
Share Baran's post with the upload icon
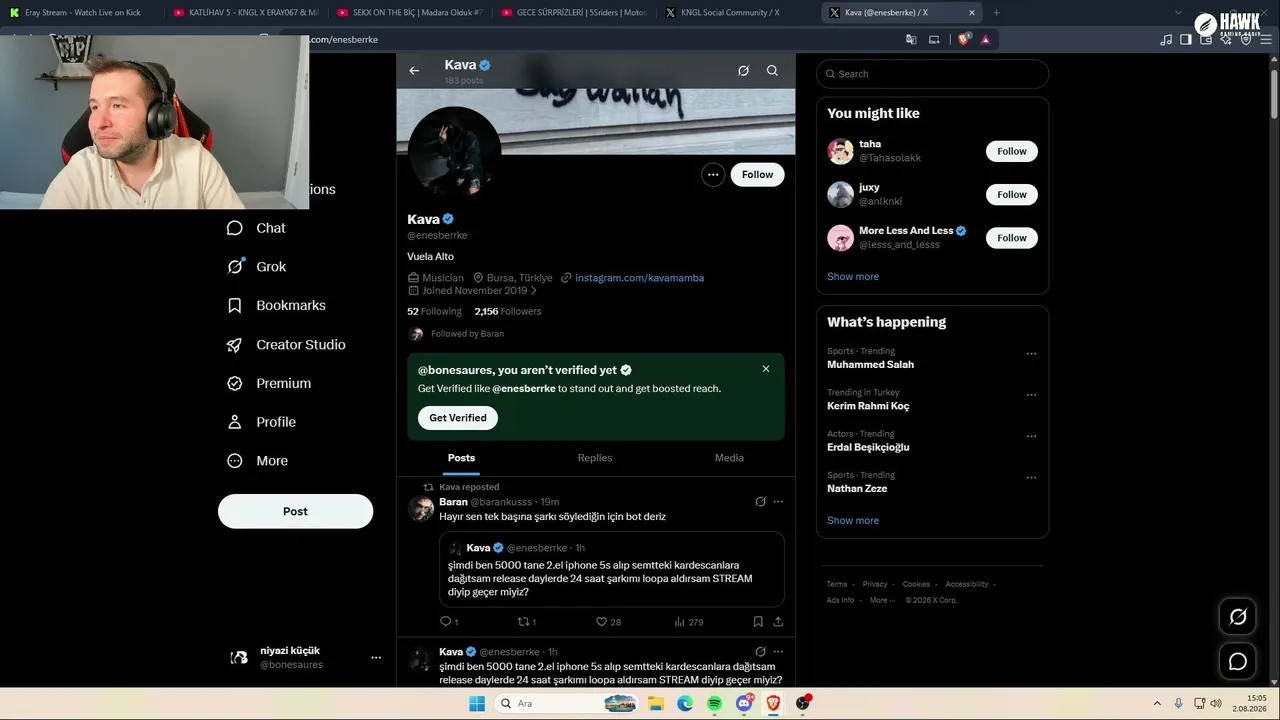[778, 622]
